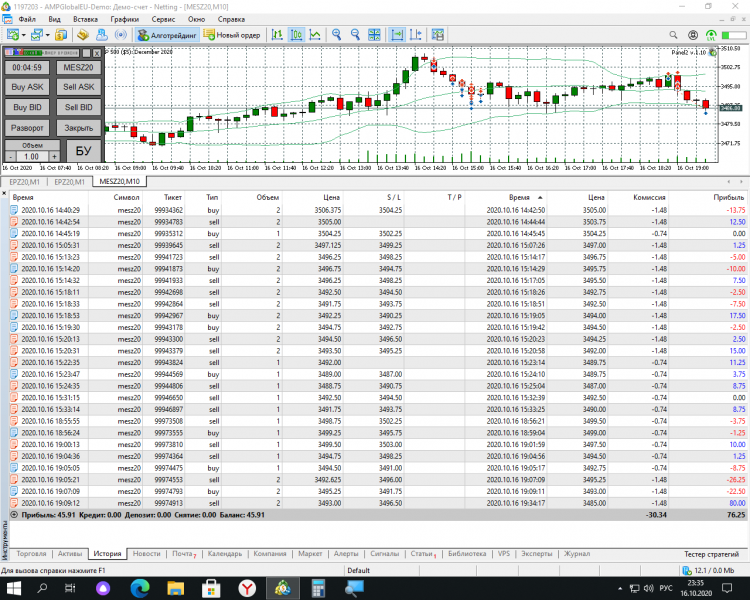This screenshot has width=750, height=600.
Task: Click the volume field showing 1.00
Action: 32,156
